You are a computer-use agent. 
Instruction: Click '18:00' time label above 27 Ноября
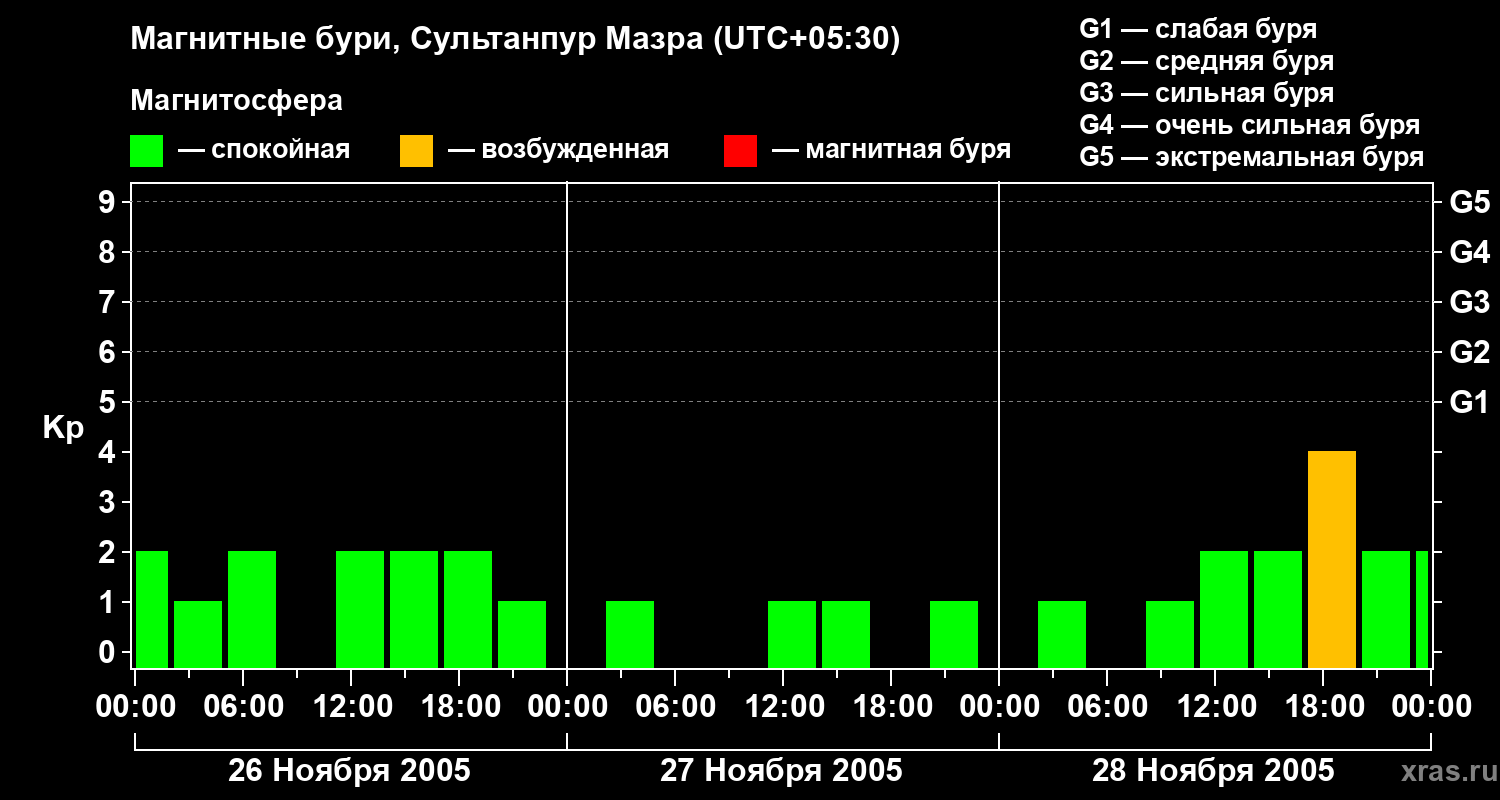click(891, 707)
